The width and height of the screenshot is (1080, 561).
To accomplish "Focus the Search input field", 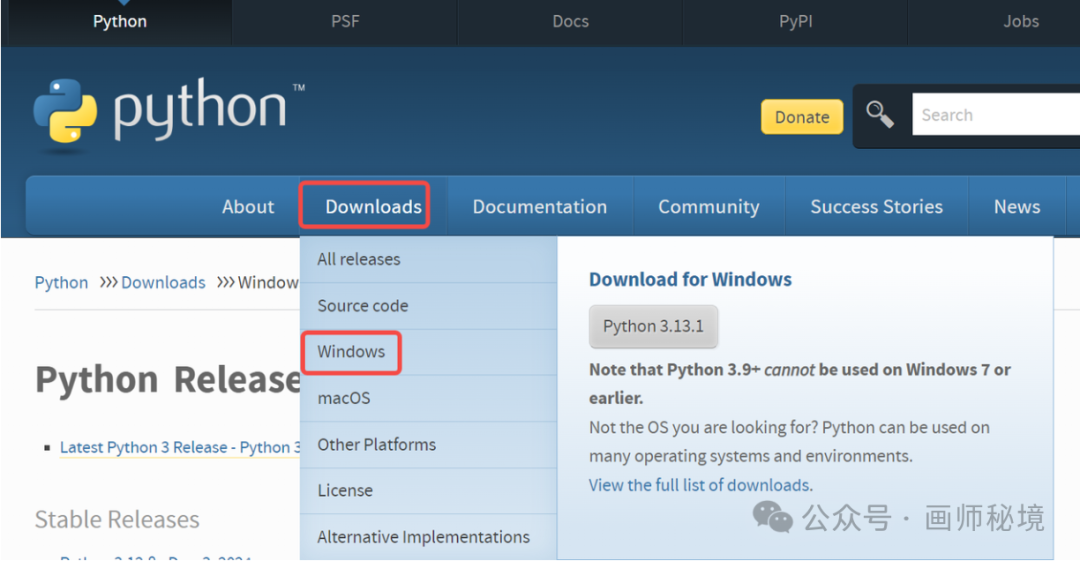I will pos(996,114).
